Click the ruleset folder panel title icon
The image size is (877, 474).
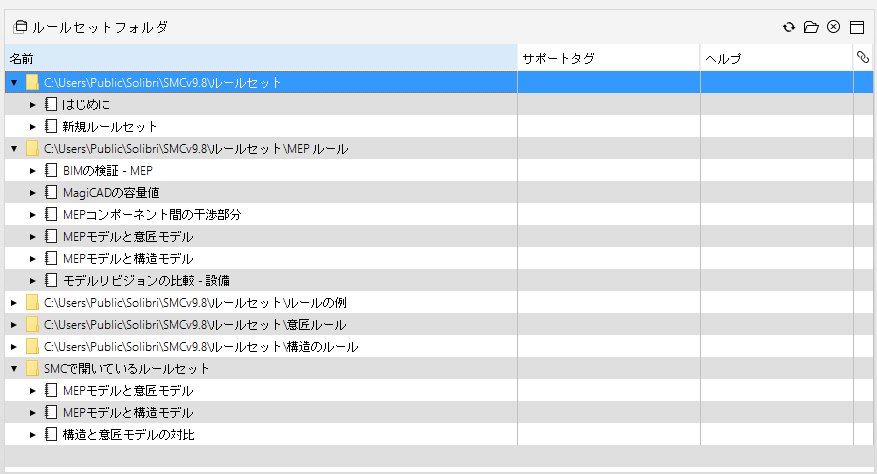20,27
